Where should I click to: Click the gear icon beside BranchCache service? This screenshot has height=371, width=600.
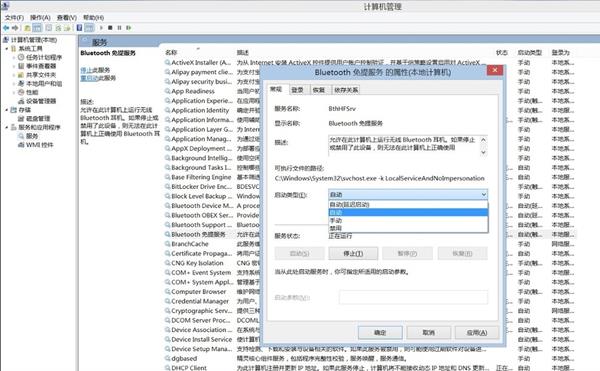coord(168,244)
